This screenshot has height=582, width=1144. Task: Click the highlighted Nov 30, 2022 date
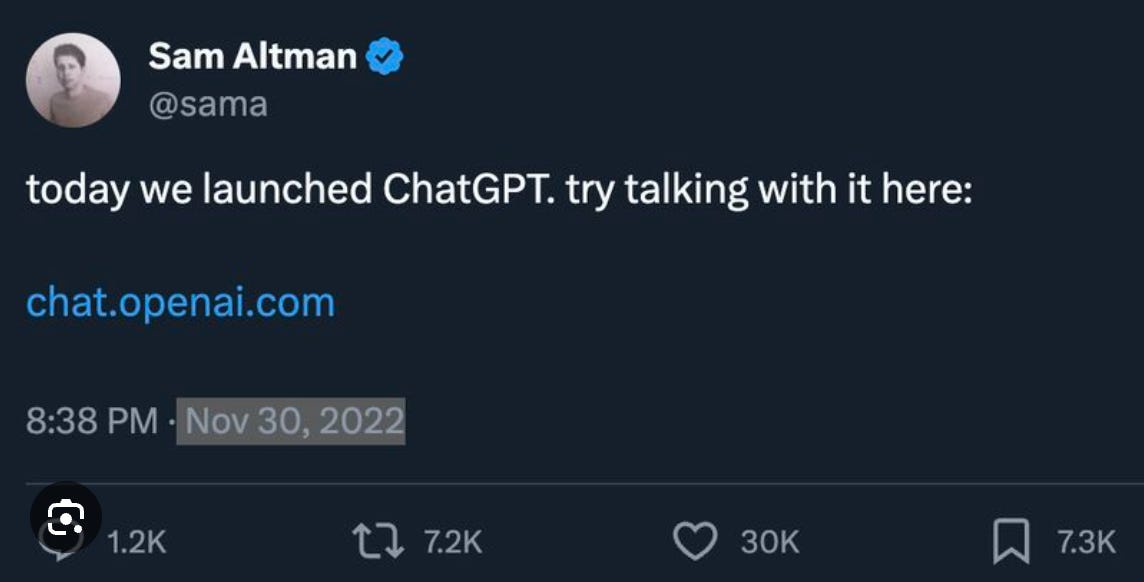291,421
